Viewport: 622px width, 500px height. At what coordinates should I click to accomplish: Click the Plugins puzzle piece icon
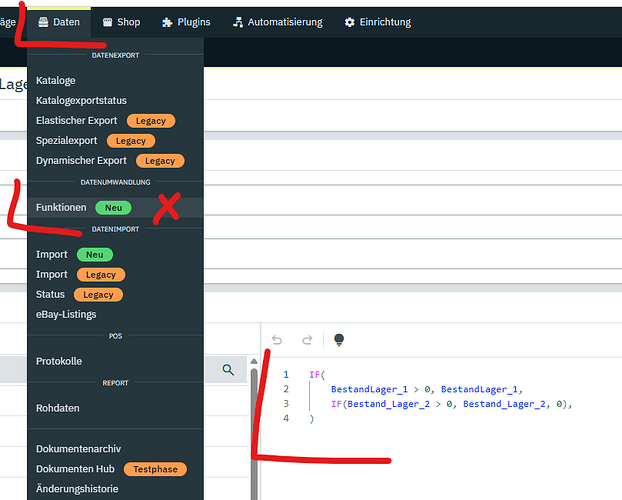tap(167, 22)
